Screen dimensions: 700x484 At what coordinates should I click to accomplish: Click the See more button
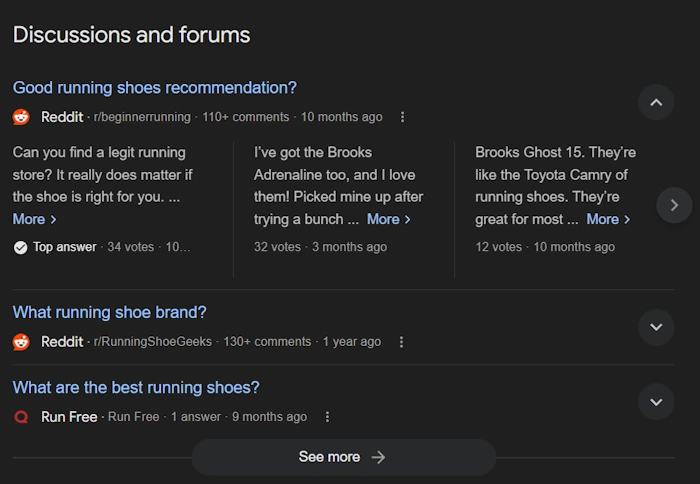click(x=344, y=457)
